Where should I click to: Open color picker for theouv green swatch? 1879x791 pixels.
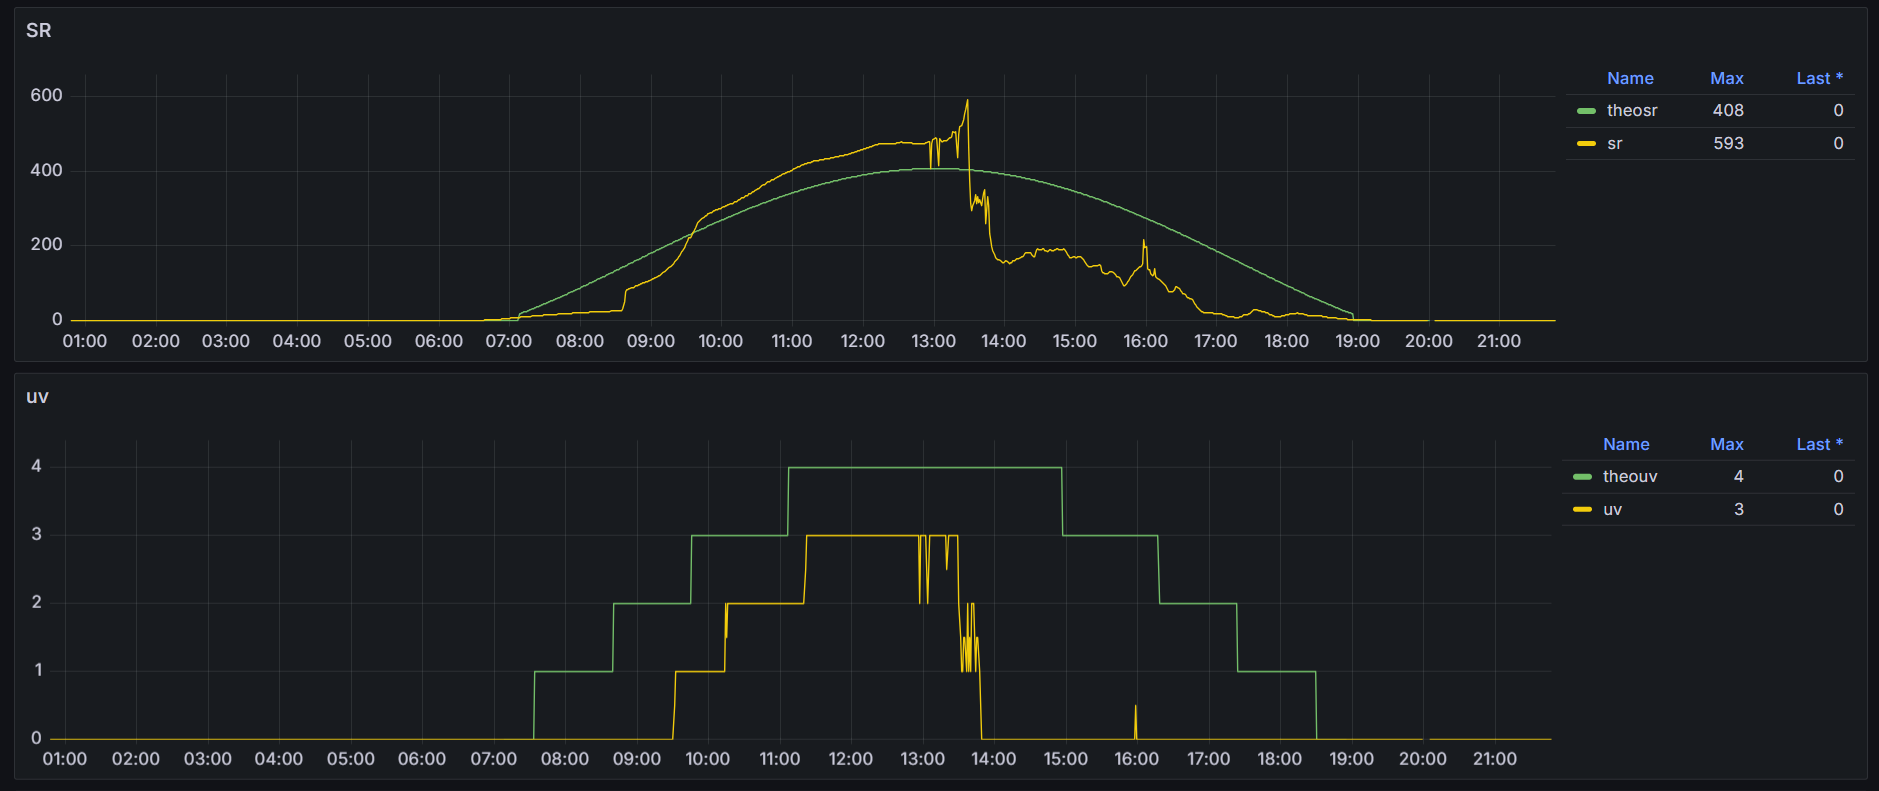pos(1582,477)
